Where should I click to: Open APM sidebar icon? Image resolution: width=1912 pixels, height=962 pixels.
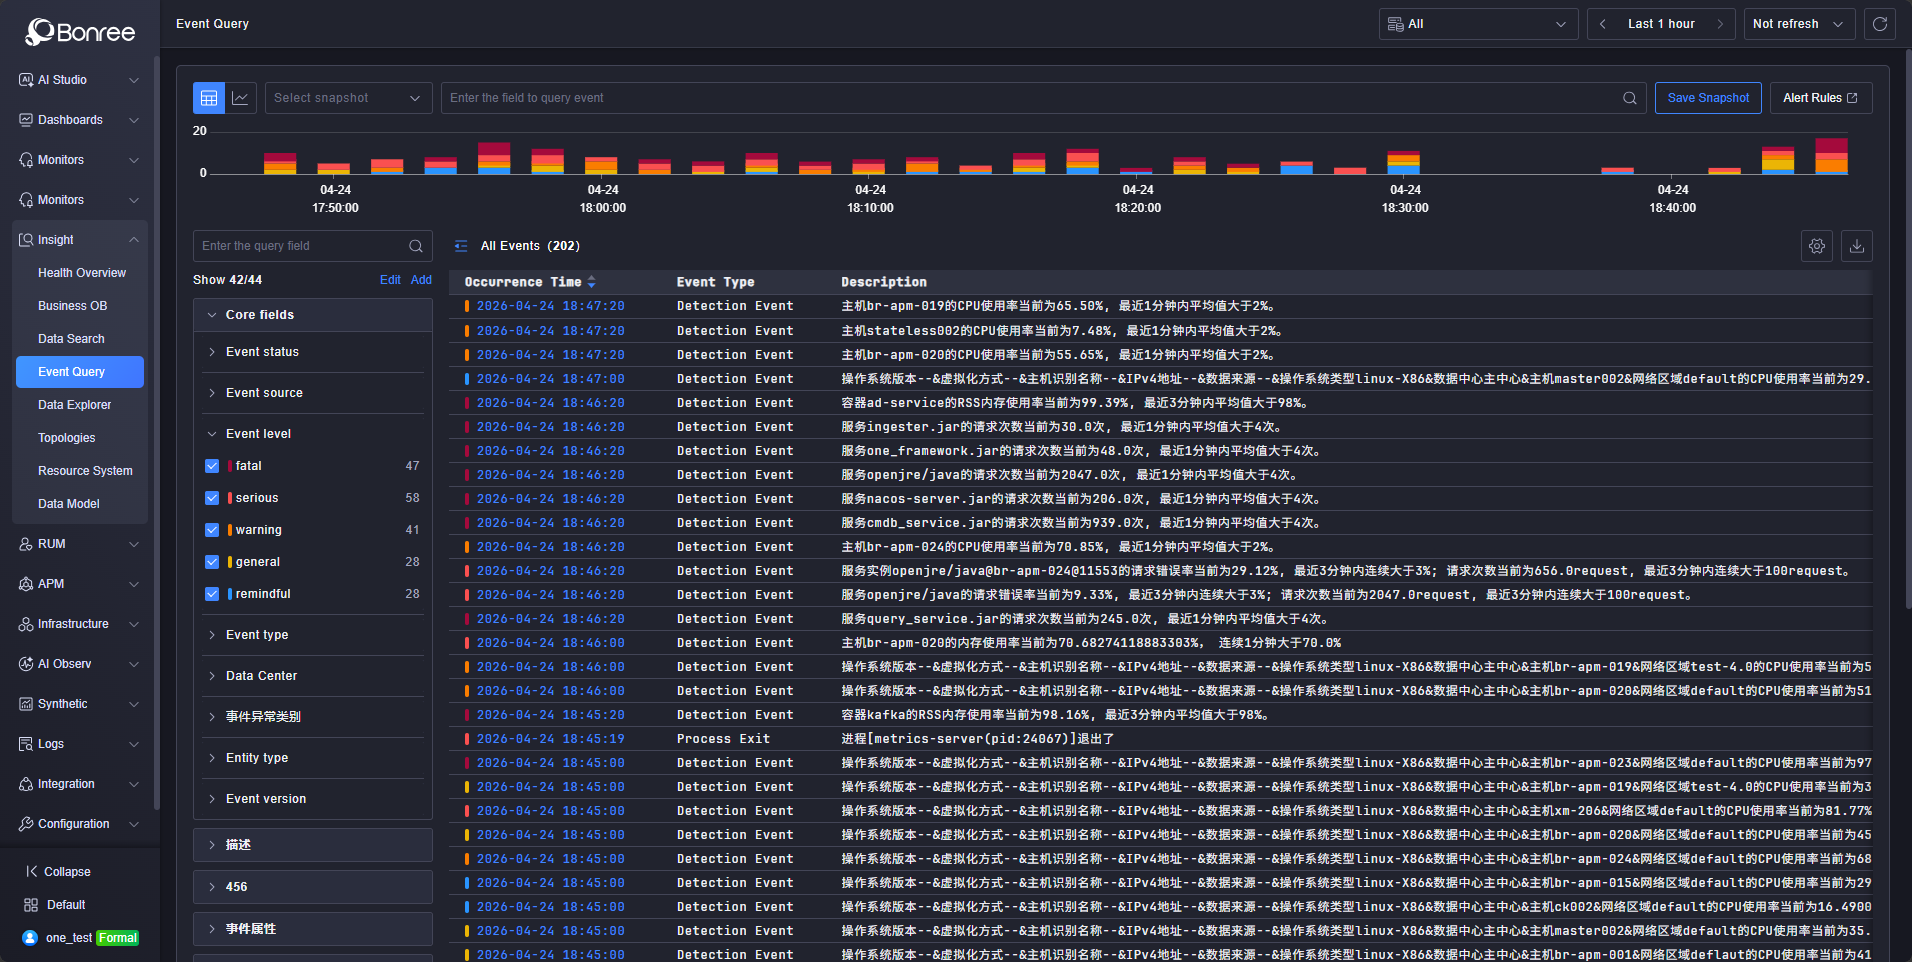coord(26,584)
